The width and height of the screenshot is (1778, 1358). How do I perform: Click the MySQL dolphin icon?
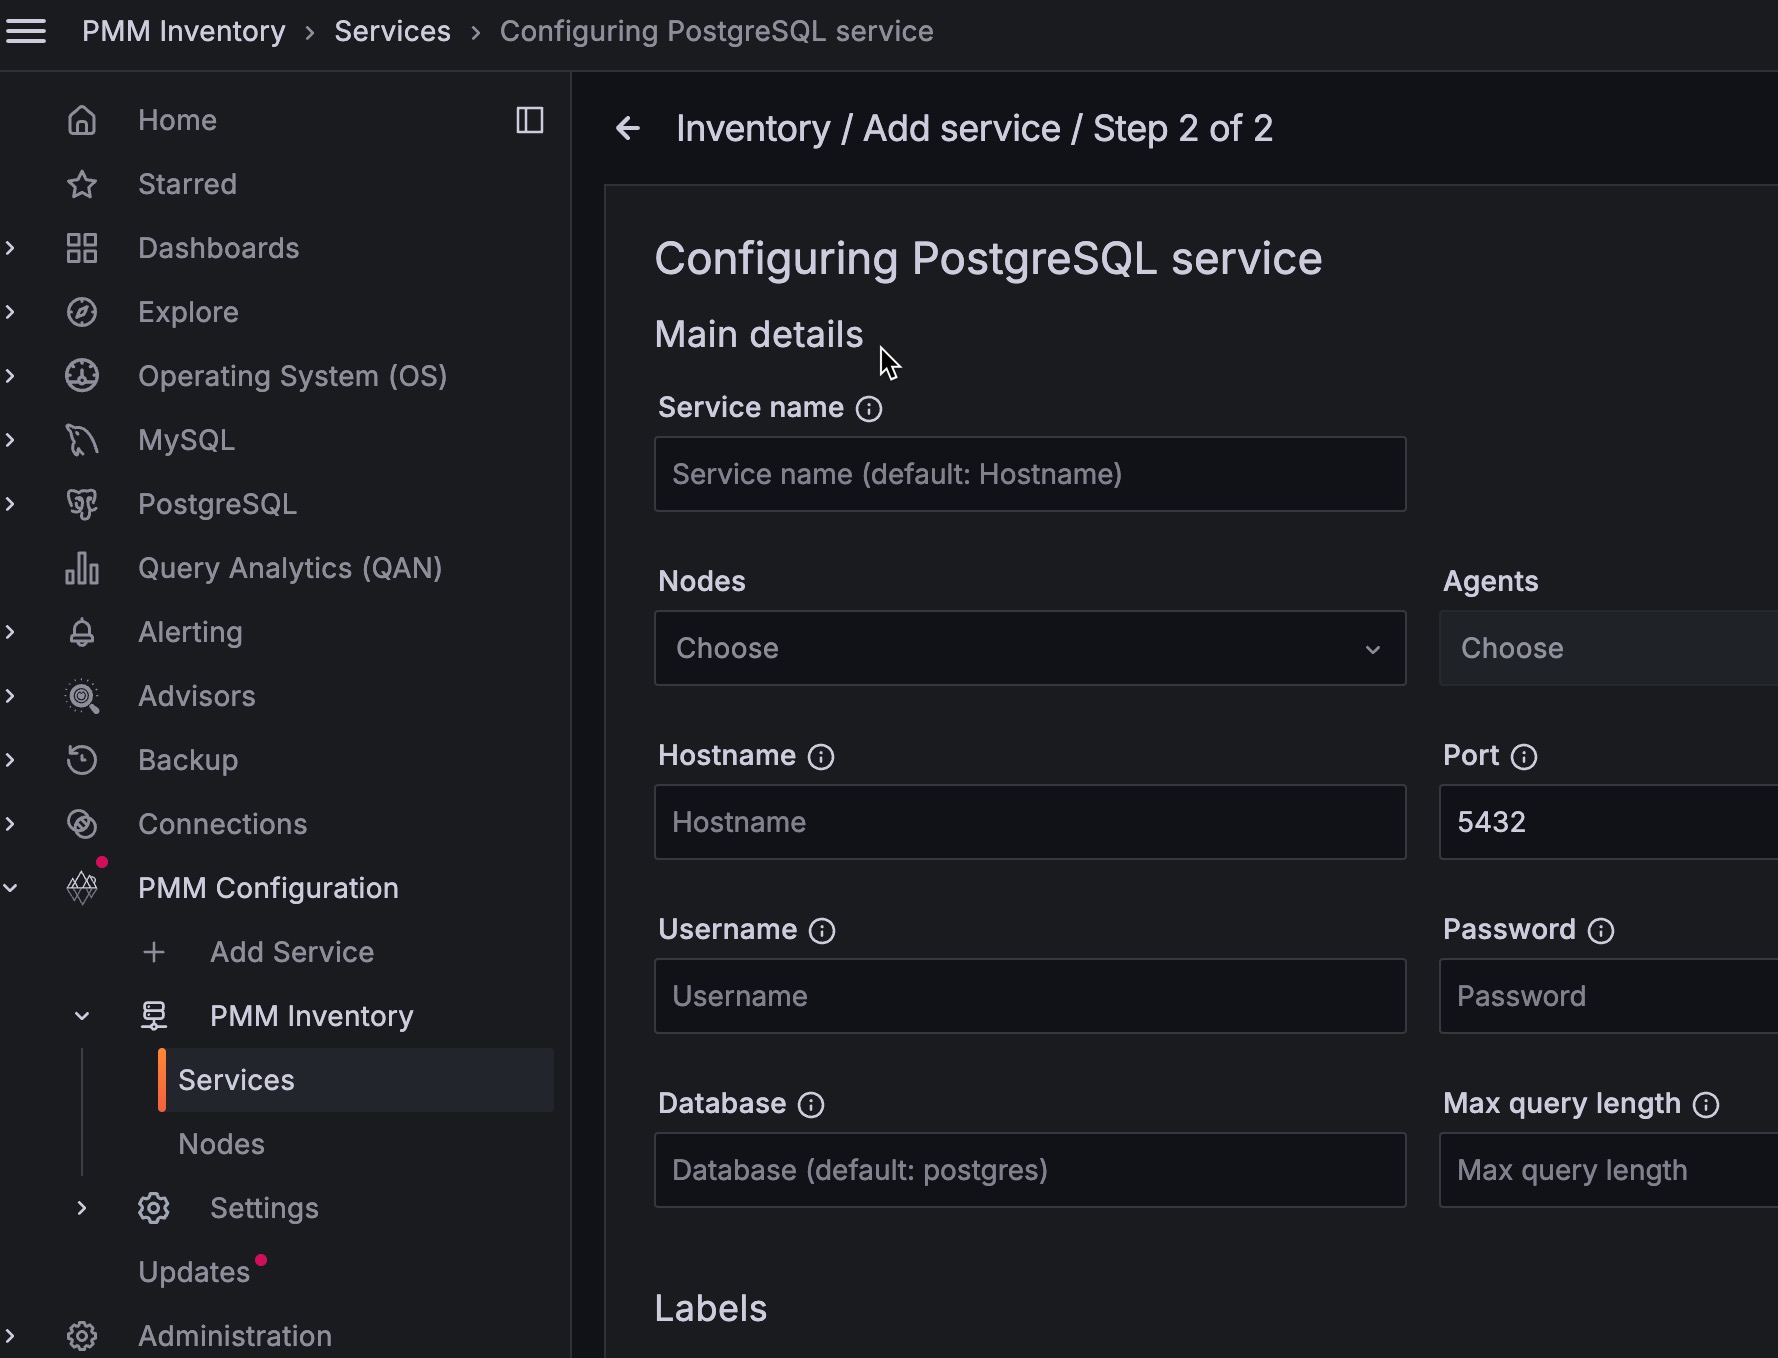coord(82,440)
